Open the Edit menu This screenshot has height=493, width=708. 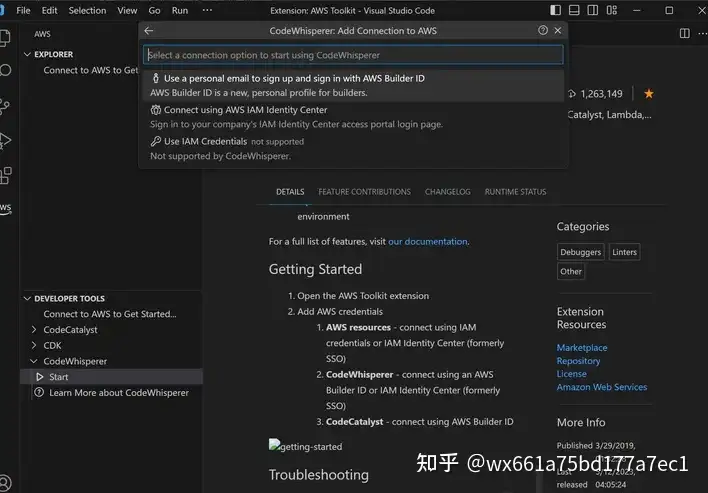(x=50, y=10)
